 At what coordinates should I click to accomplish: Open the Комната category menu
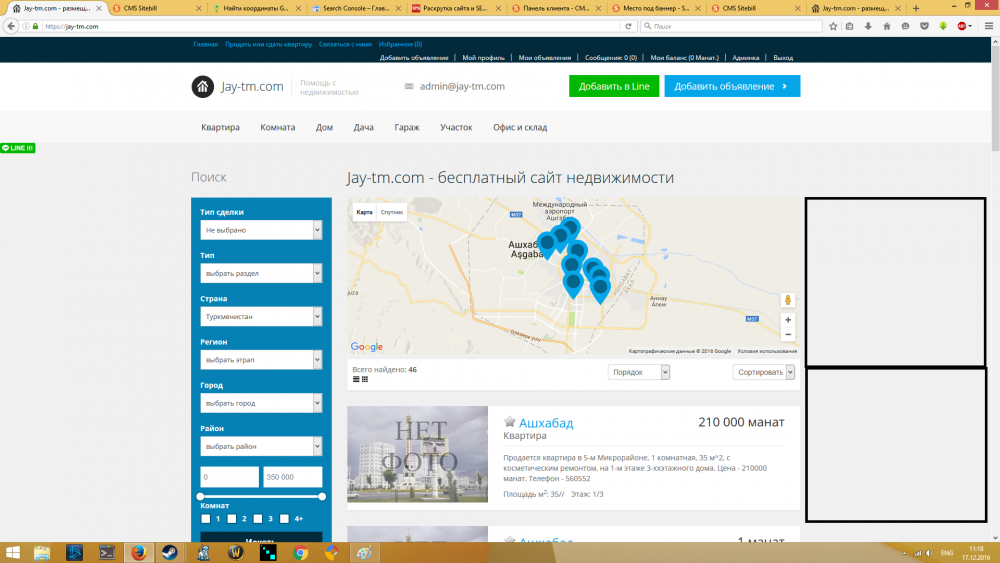[x=277, y=128]
